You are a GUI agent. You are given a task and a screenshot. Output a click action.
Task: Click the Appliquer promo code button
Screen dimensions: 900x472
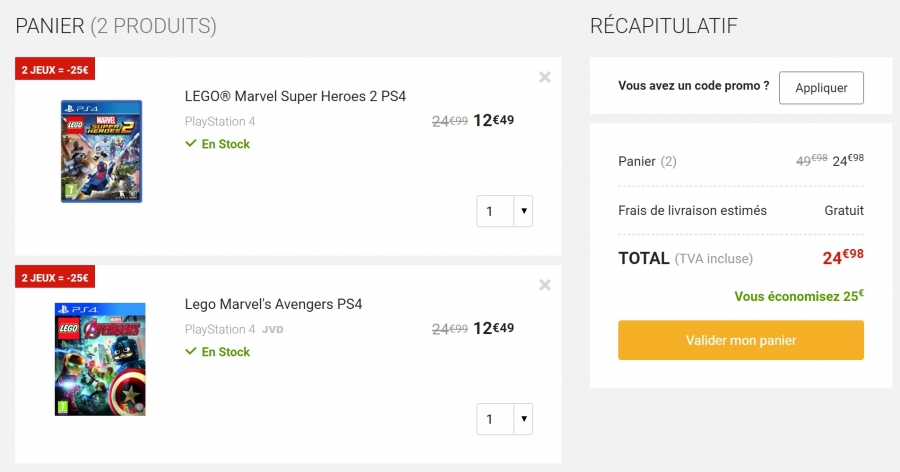coord(821,88)
